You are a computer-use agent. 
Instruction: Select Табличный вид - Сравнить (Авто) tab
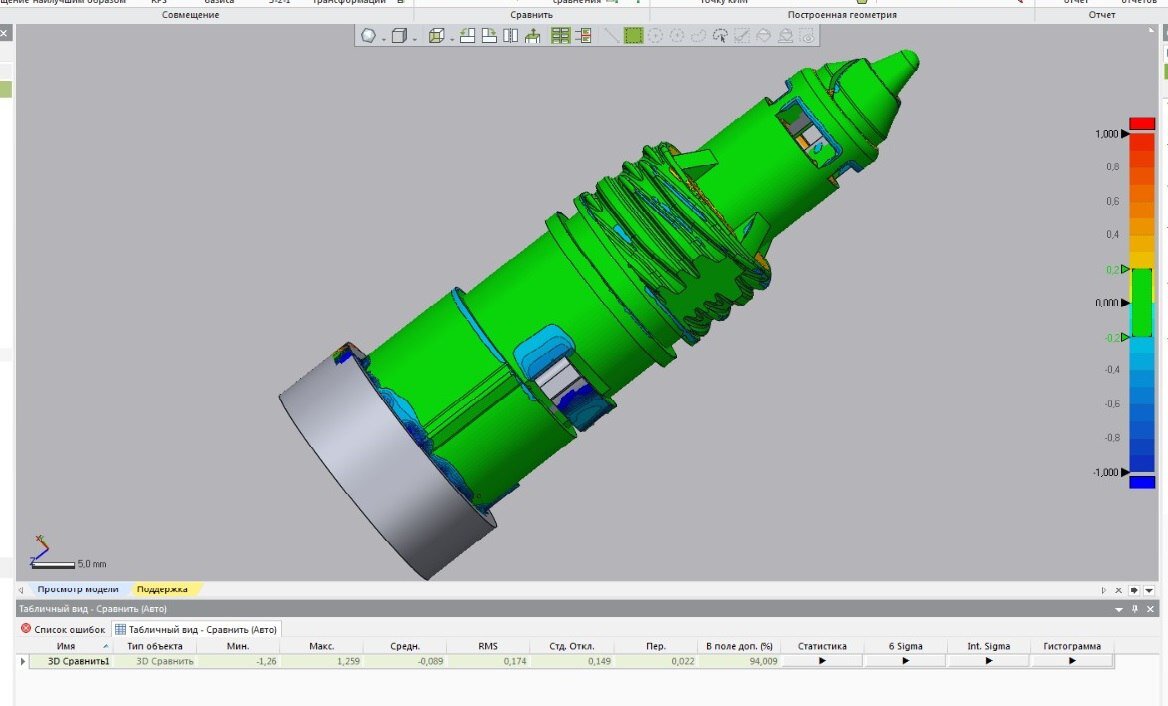196,629
